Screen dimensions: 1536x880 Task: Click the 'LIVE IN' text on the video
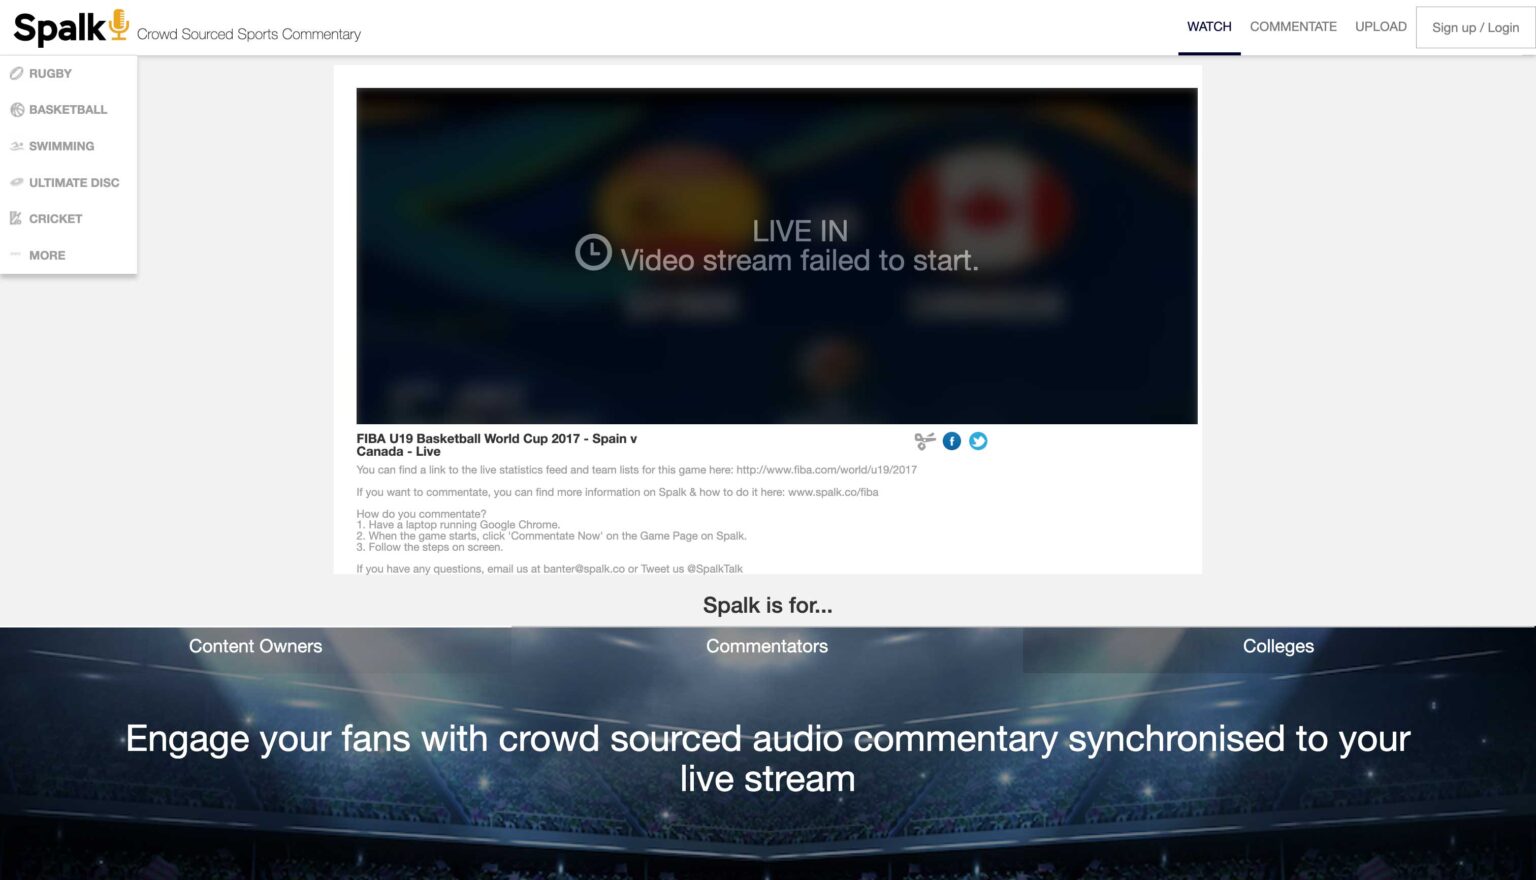[800, 231]
